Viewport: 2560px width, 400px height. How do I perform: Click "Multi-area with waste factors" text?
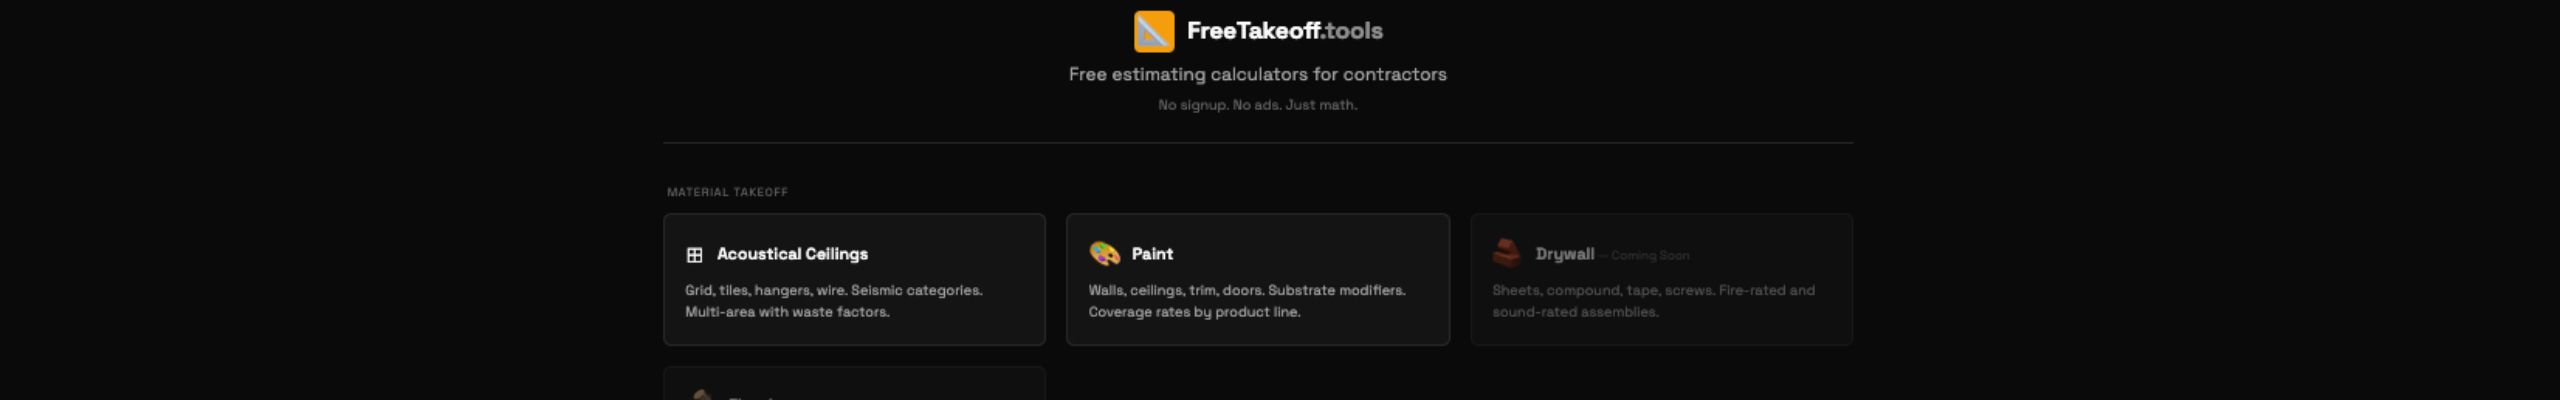pos(787,312)
